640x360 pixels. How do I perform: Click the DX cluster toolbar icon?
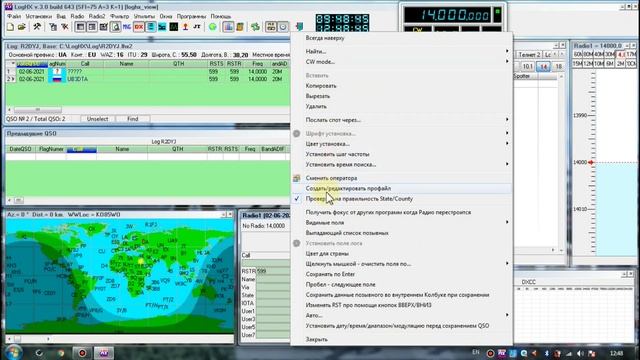click(139, 27)
